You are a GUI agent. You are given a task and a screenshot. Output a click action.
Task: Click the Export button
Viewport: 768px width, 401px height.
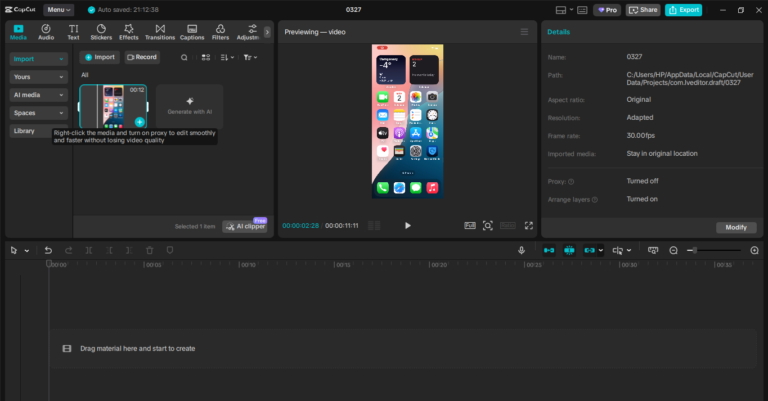click(x=684, y=10)
